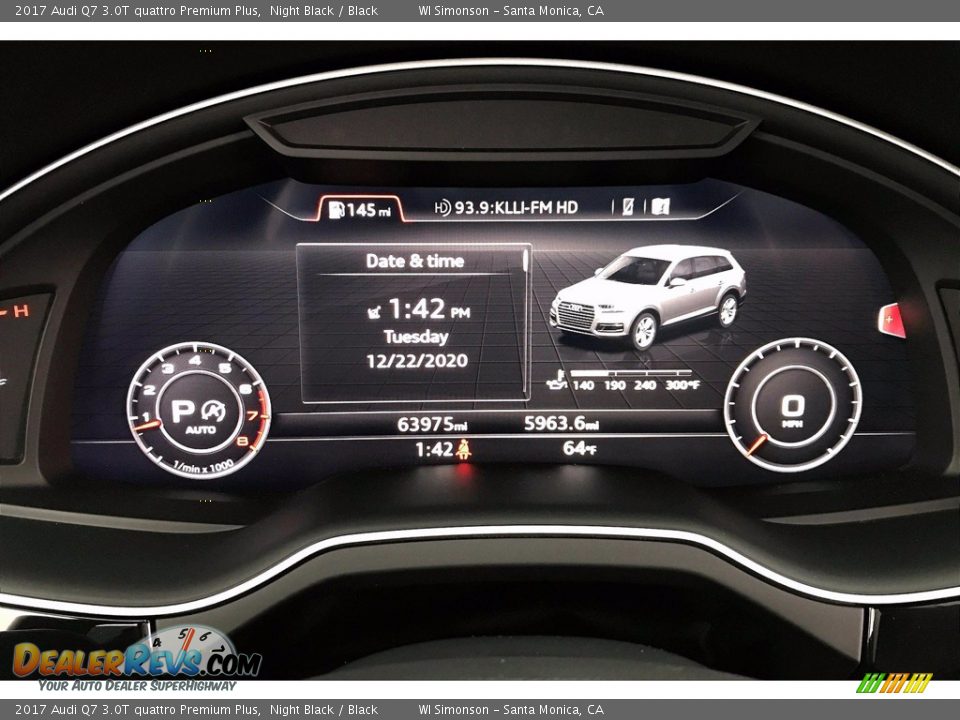
Task: Tap the navigation map icon in top bar
Action: tap(660, 206)
